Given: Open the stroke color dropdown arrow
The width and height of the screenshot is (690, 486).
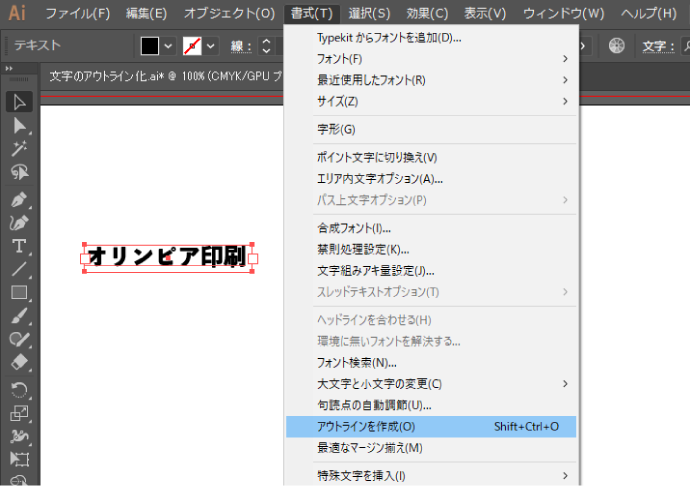Looking at the screenshot, I should pos(211,46).
